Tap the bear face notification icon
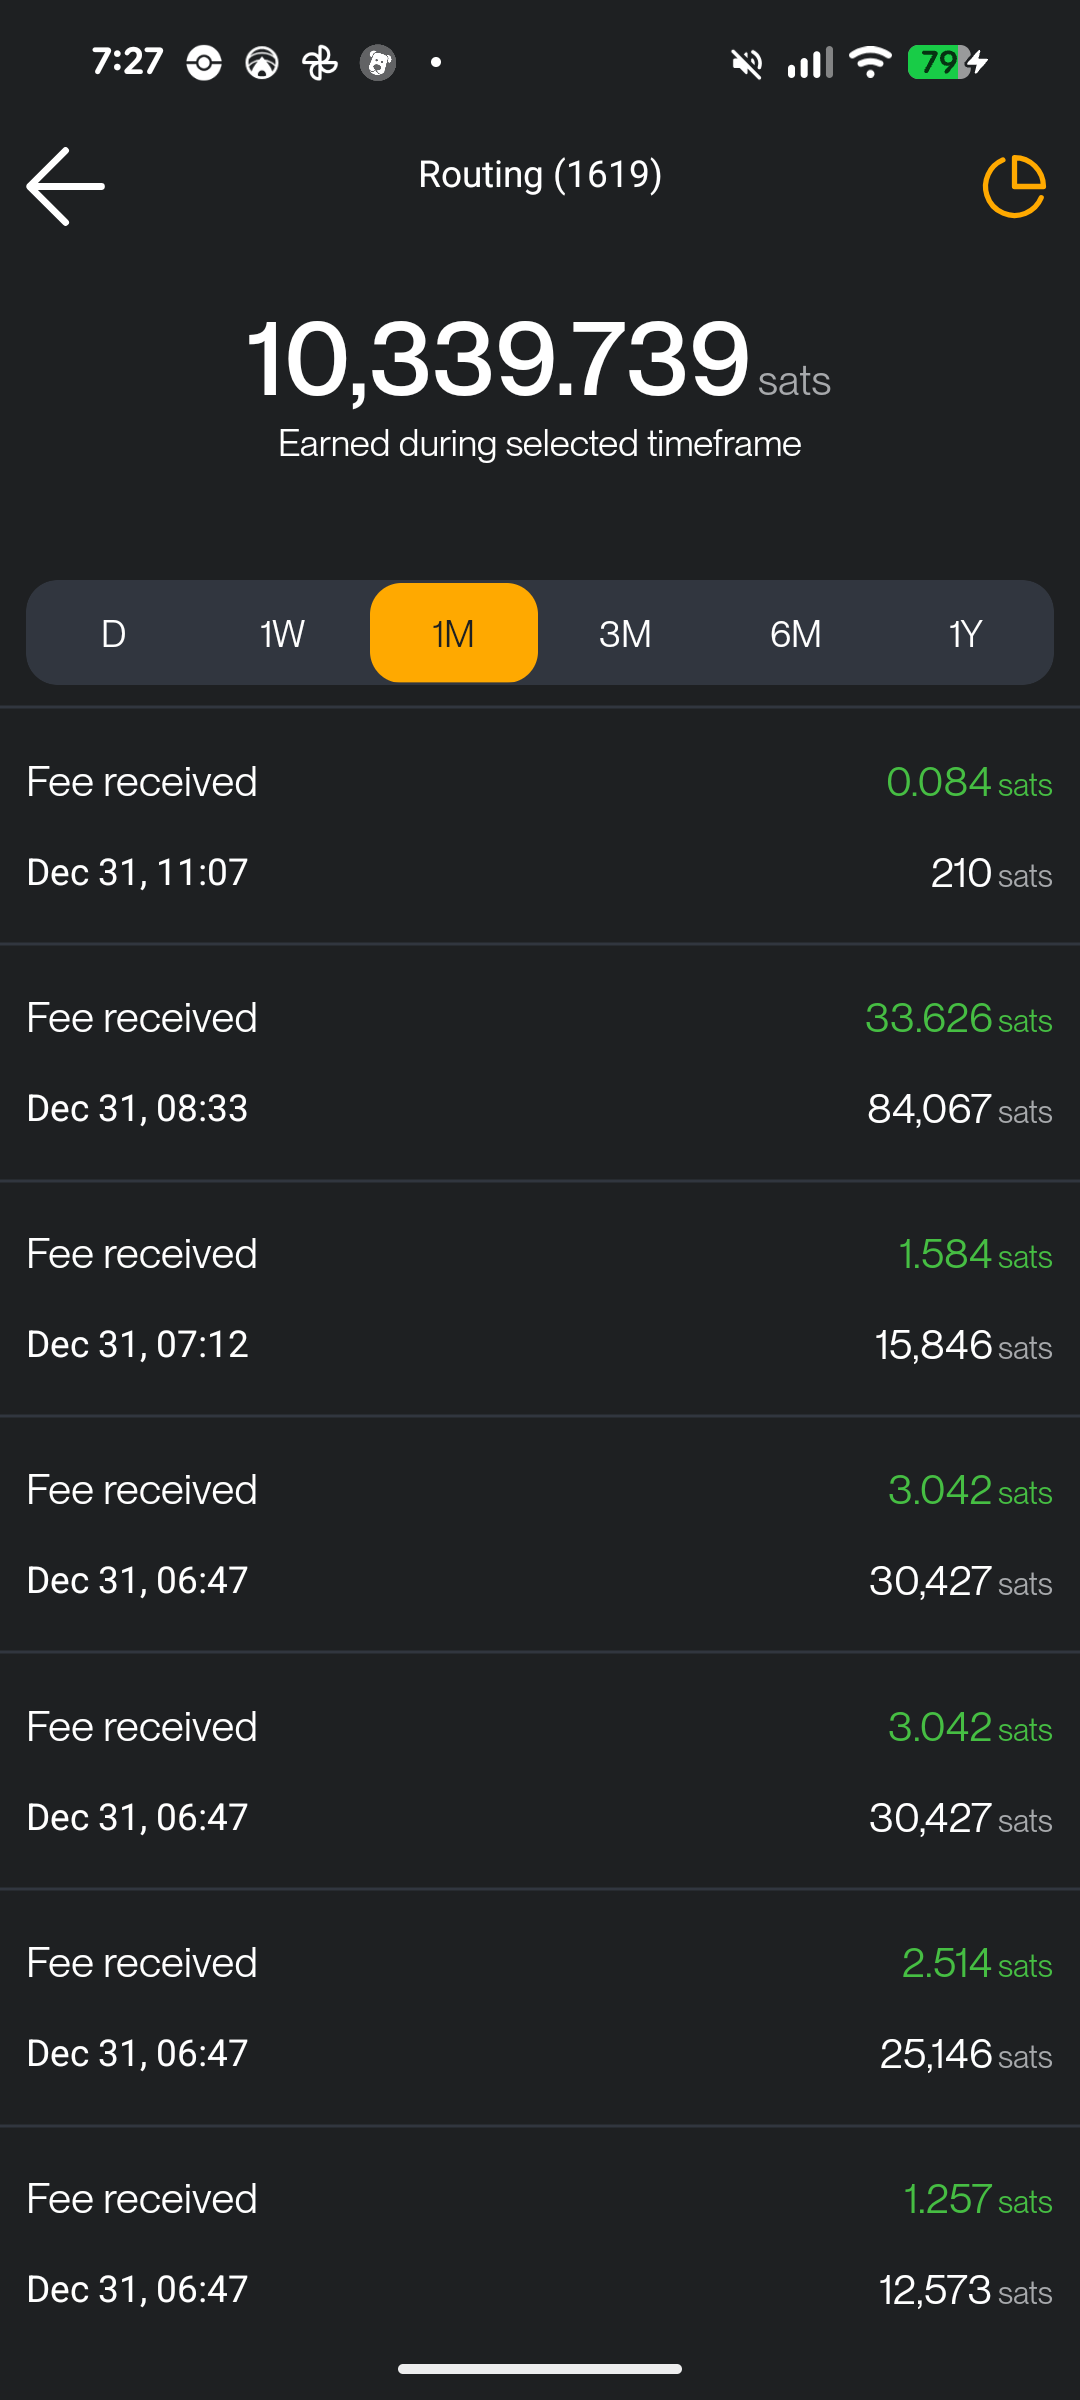 point(378,63)
